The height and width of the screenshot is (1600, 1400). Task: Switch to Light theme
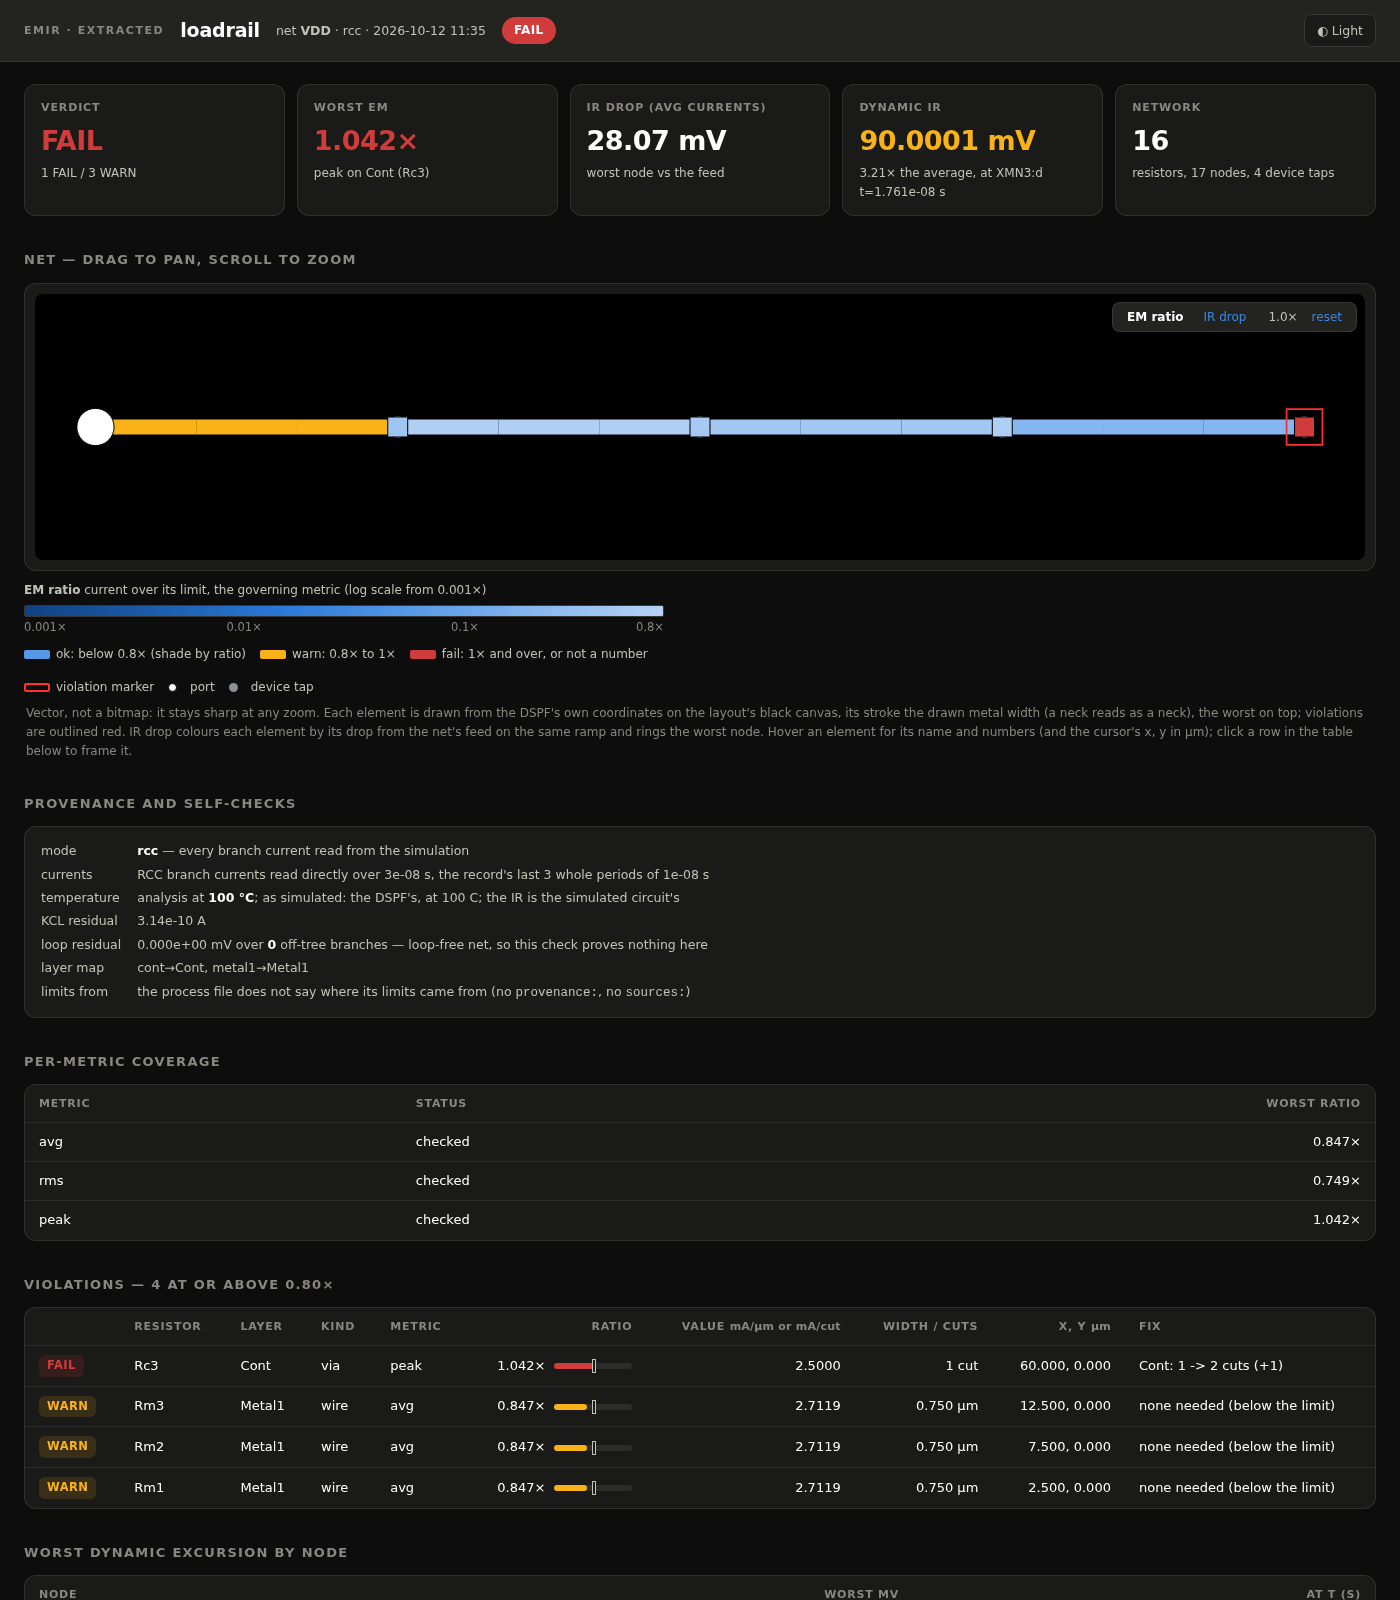(1339, 31)
